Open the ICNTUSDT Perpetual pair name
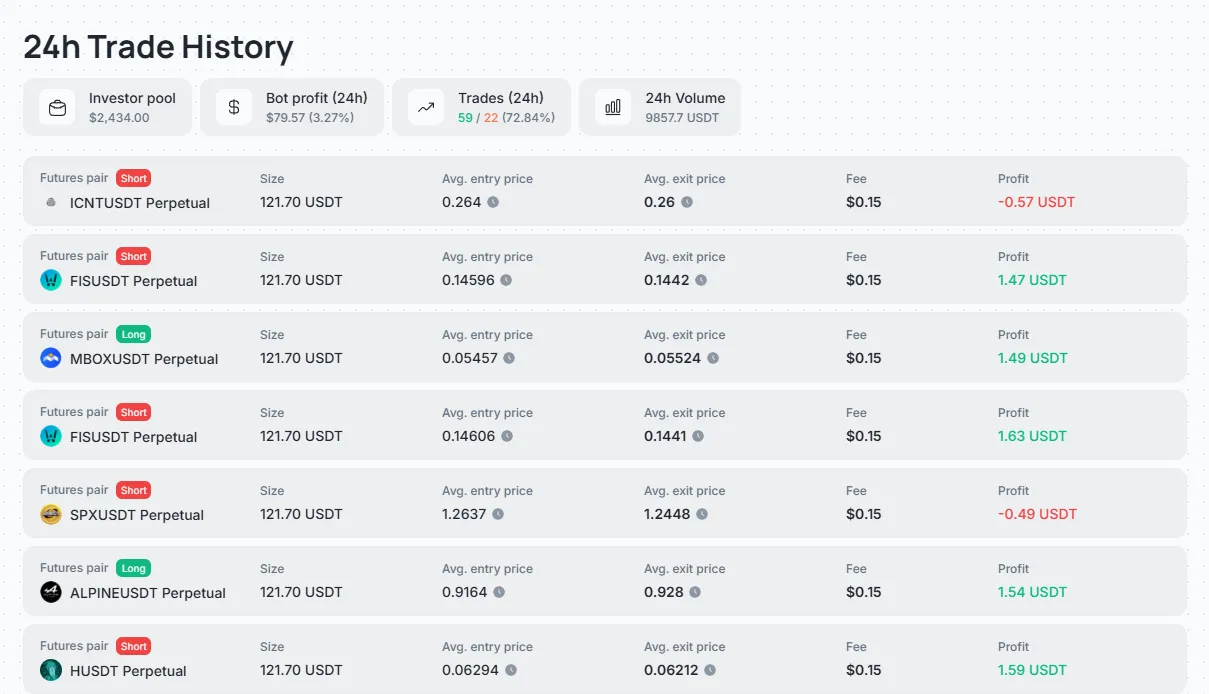Image resolution: width=1209 pixels, height=694 pixels. click(x=140, y=203)
